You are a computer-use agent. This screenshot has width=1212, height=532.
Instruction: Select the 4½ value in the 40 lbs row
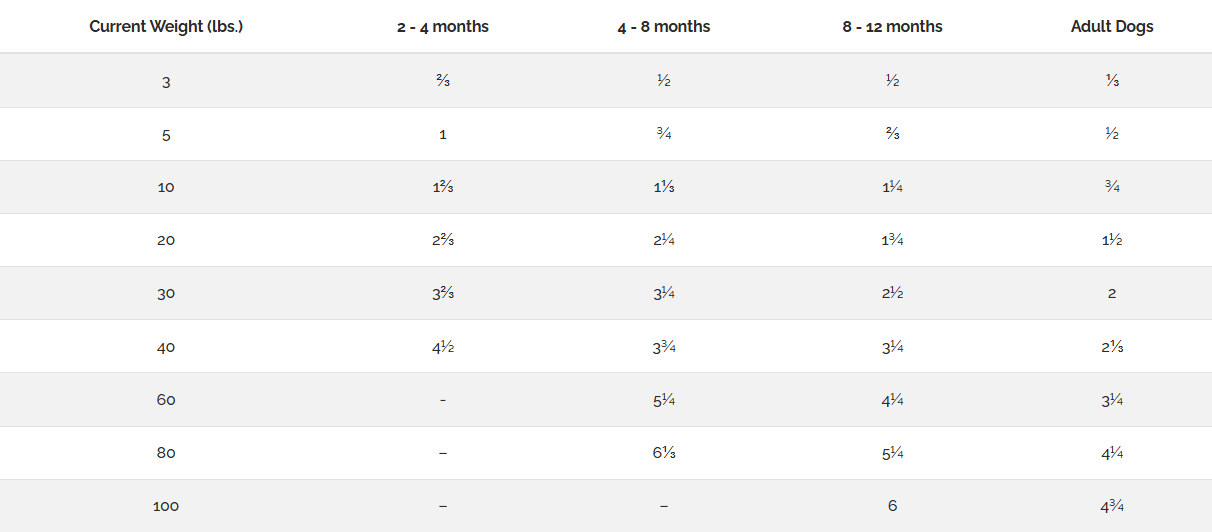point(443,347)
